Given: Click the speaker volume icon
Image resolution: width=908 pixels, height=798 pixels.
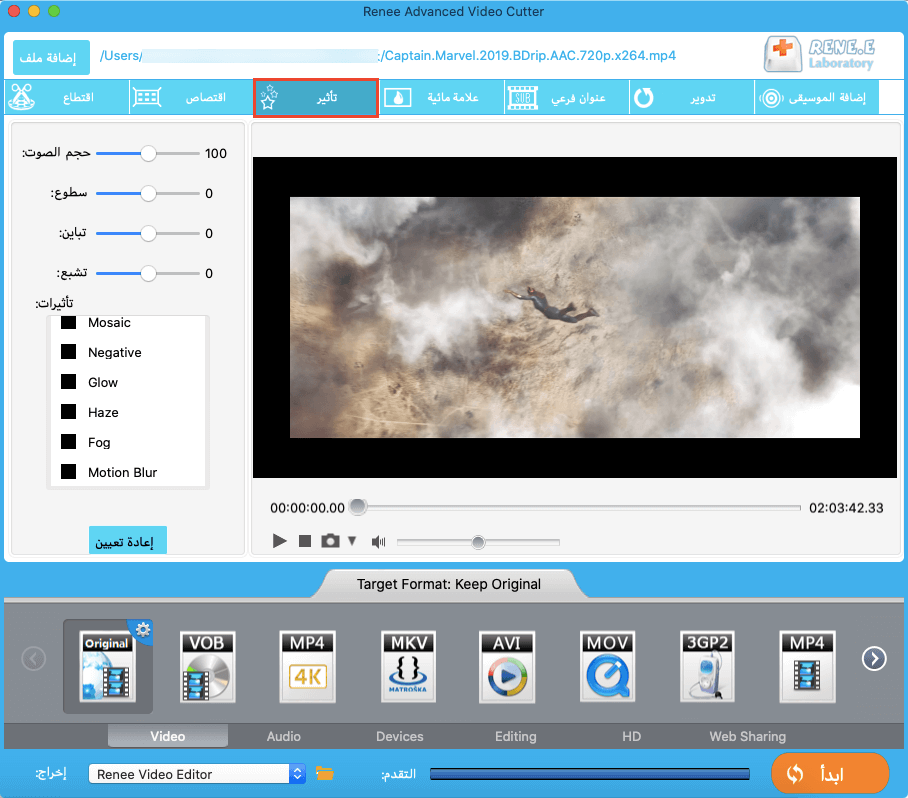Looking at the screenshot, I should [x=379, y=542].
